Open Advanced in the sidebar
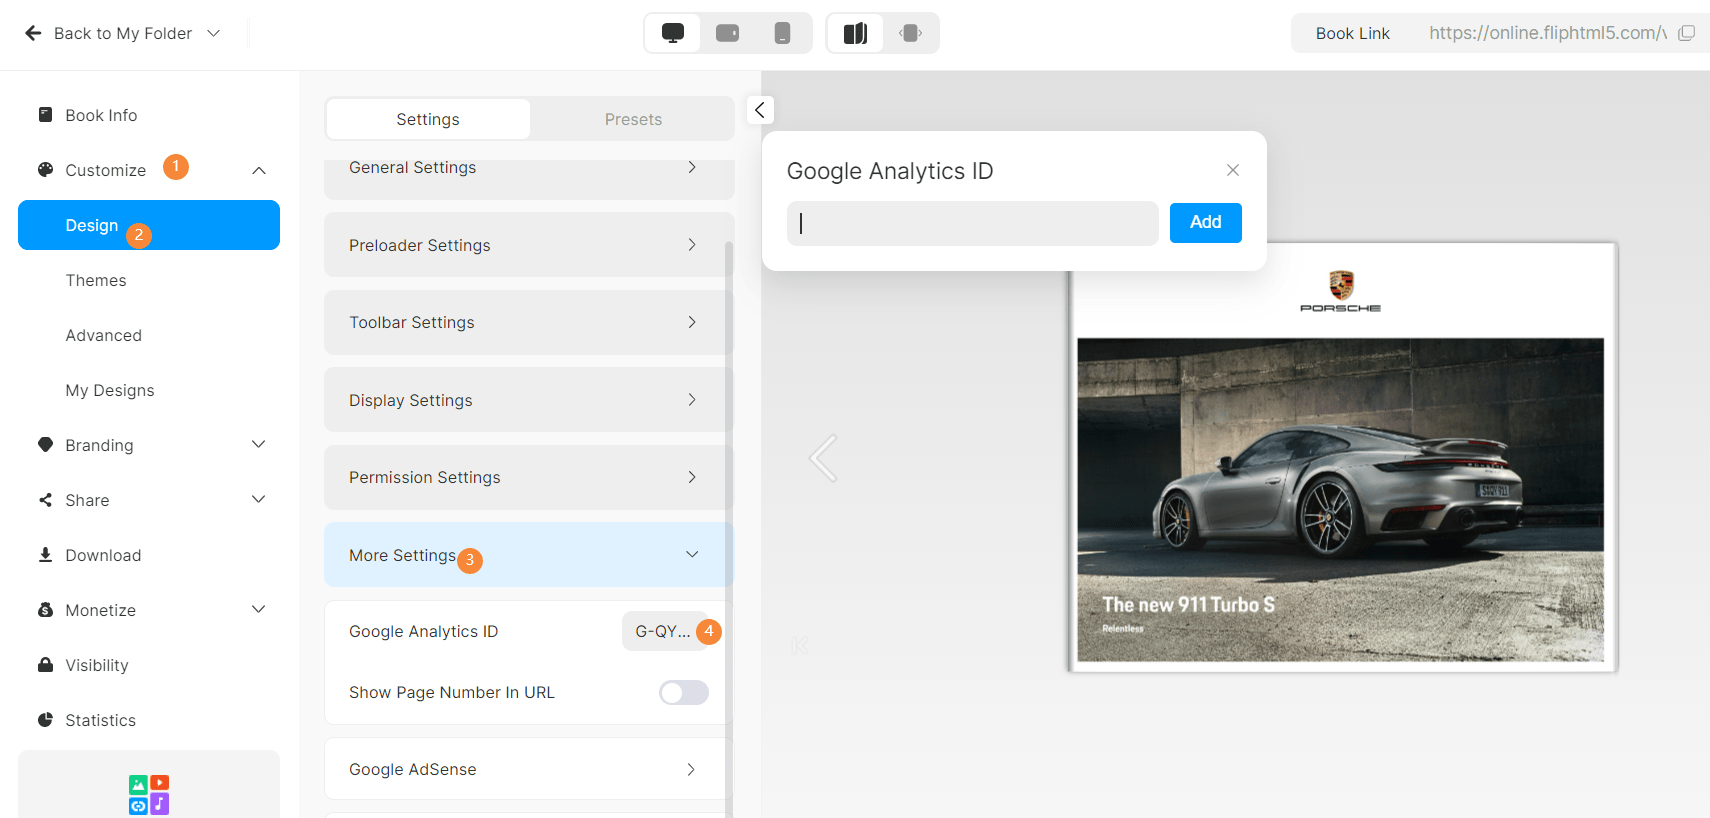The image size is (1710, 818). (104, 335)
